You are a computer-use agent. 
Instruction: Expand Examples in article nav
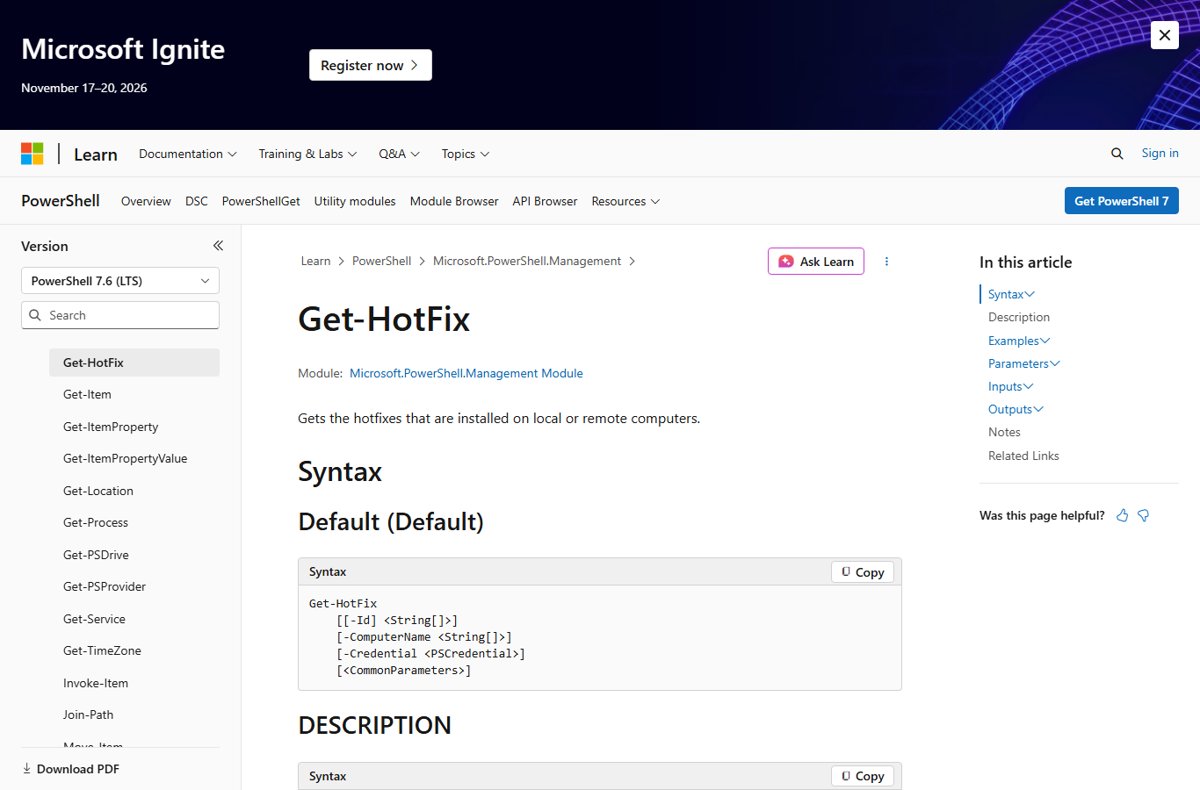coord(1019,341)
